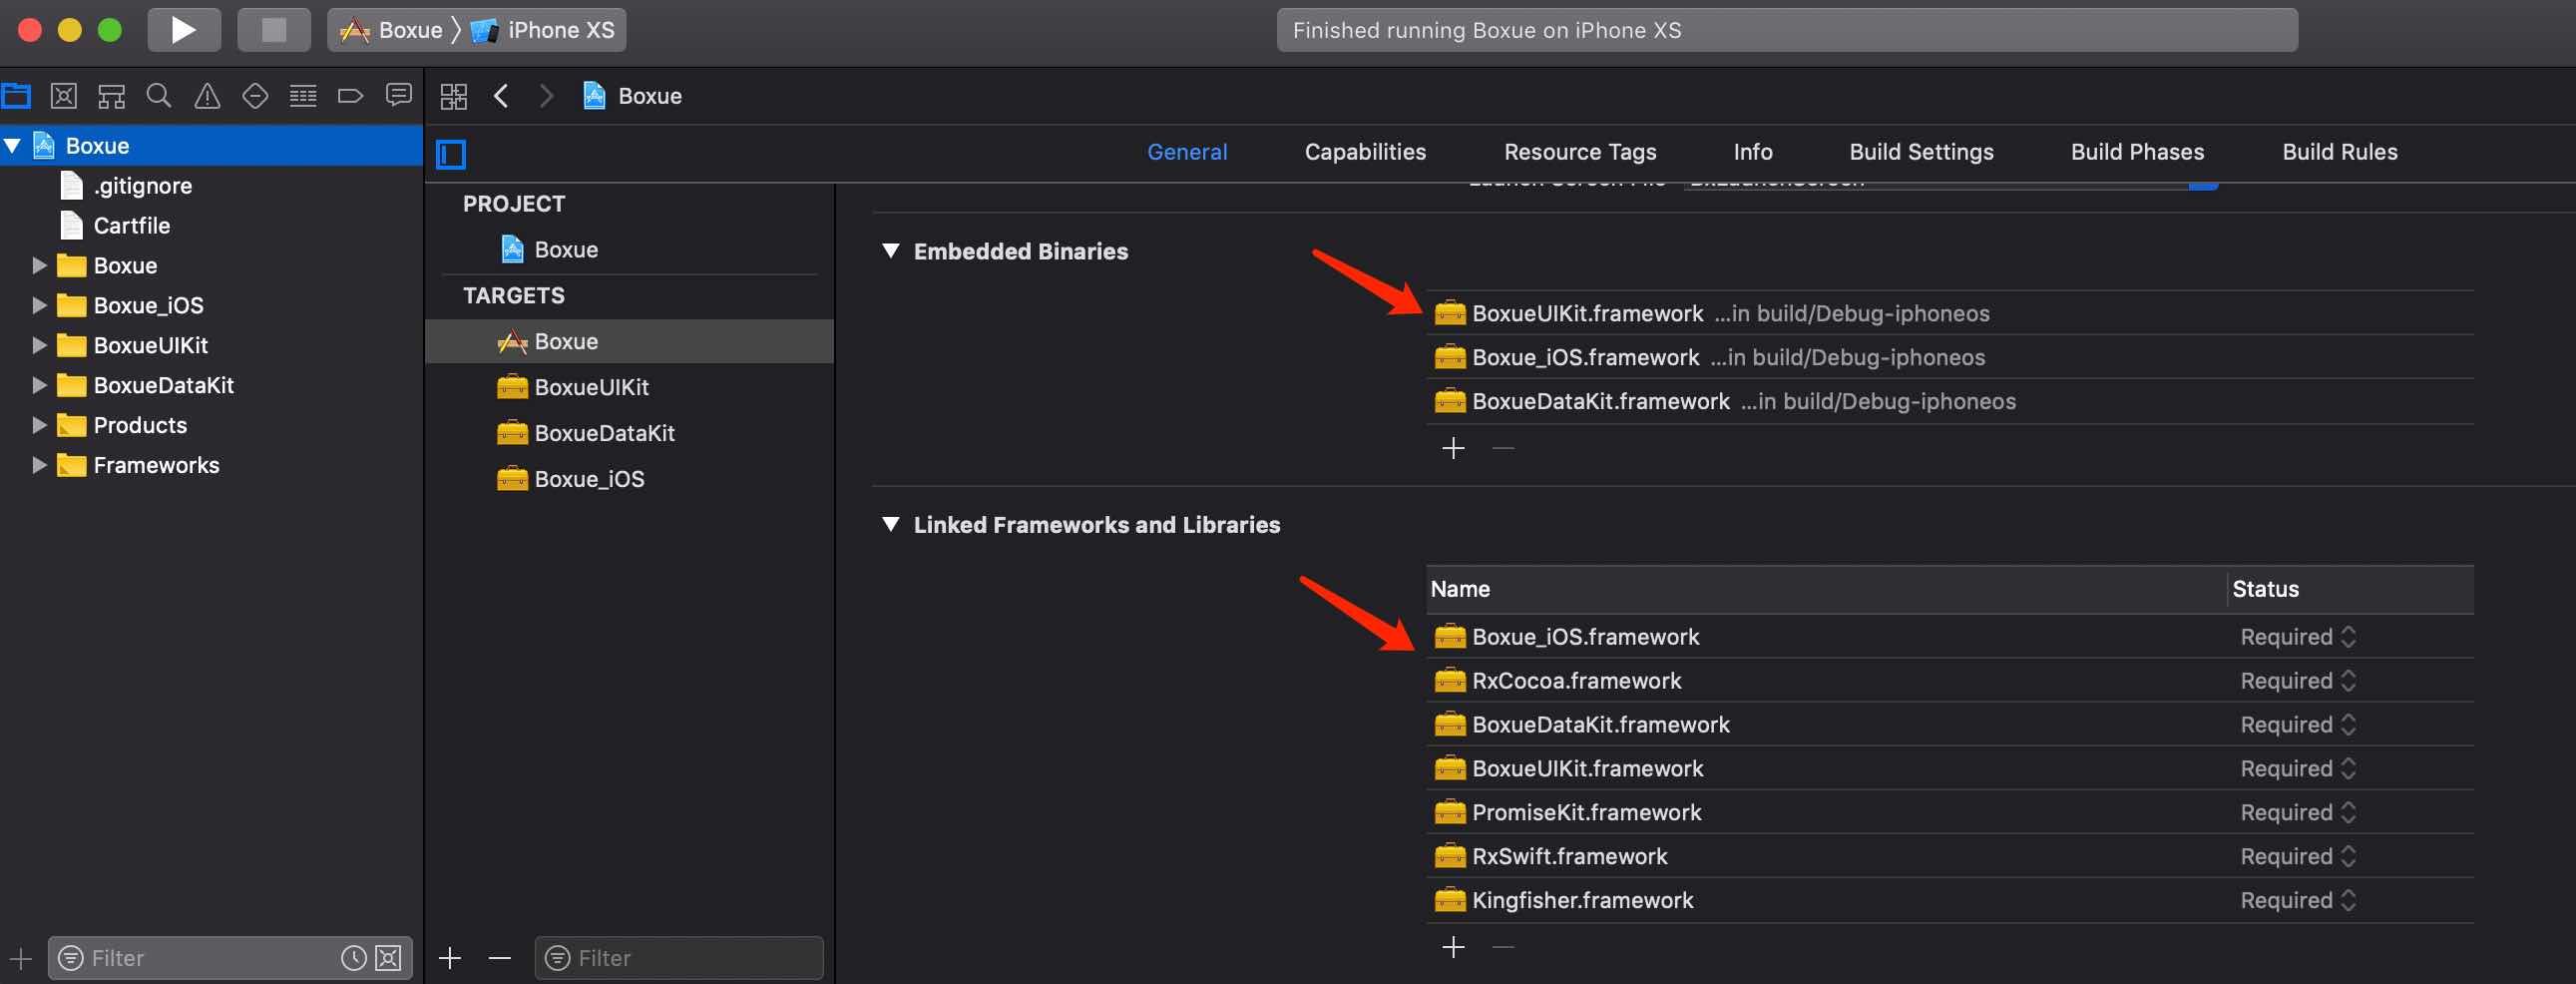Expand the Boxue folder group
This screenshot has width=2576, height=984.
coord(39,266)
